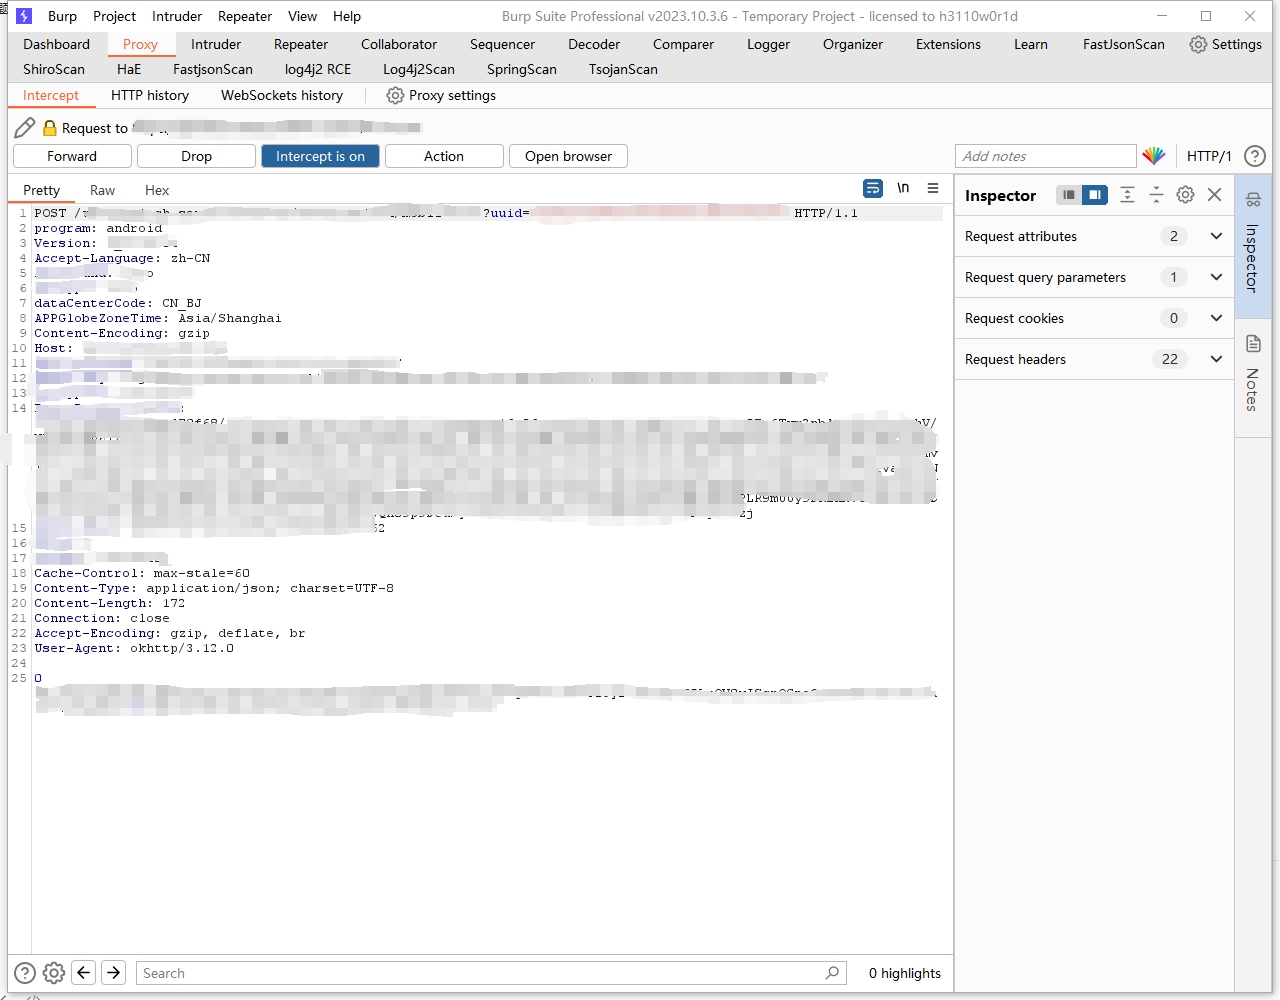Open the Notes sidebar tab

coord(1253,377)
